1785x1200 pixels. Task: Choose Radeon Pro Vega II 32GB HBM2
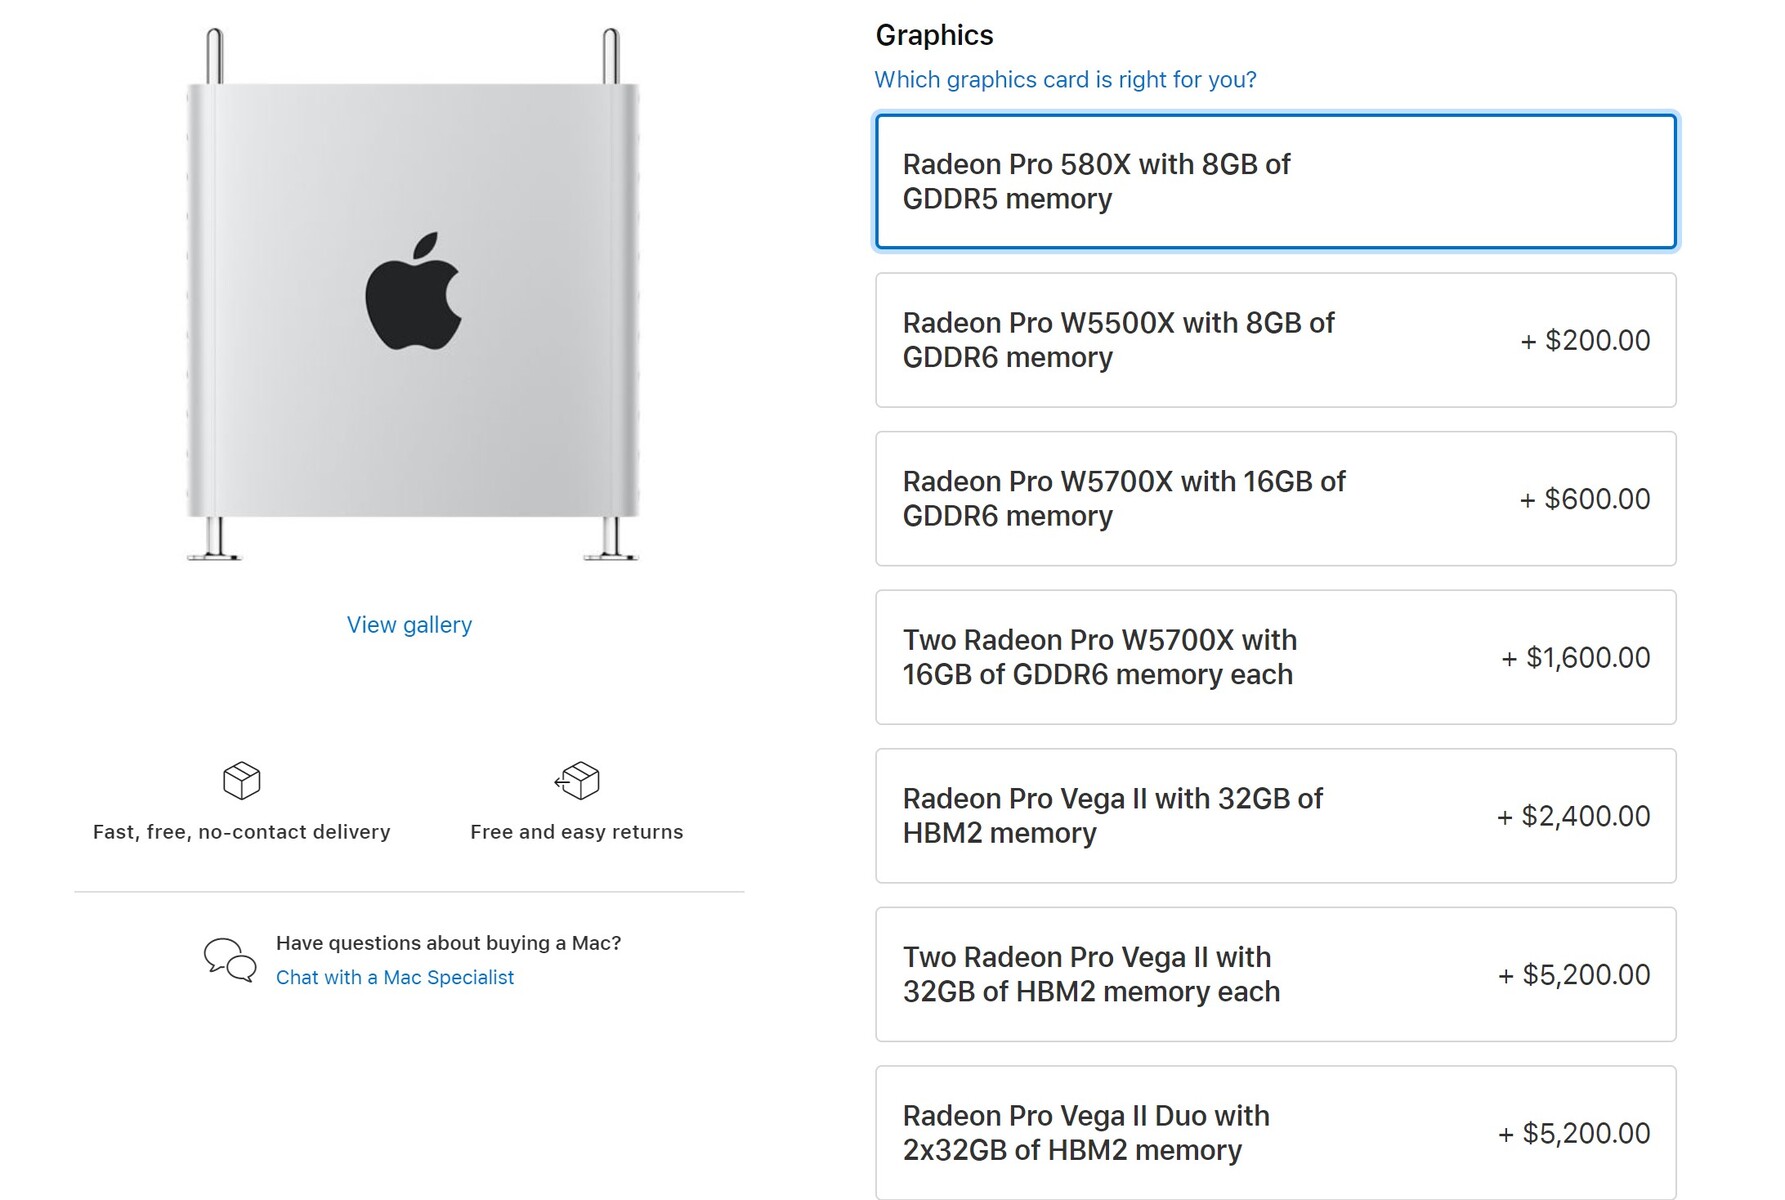tap(1275, 816)
